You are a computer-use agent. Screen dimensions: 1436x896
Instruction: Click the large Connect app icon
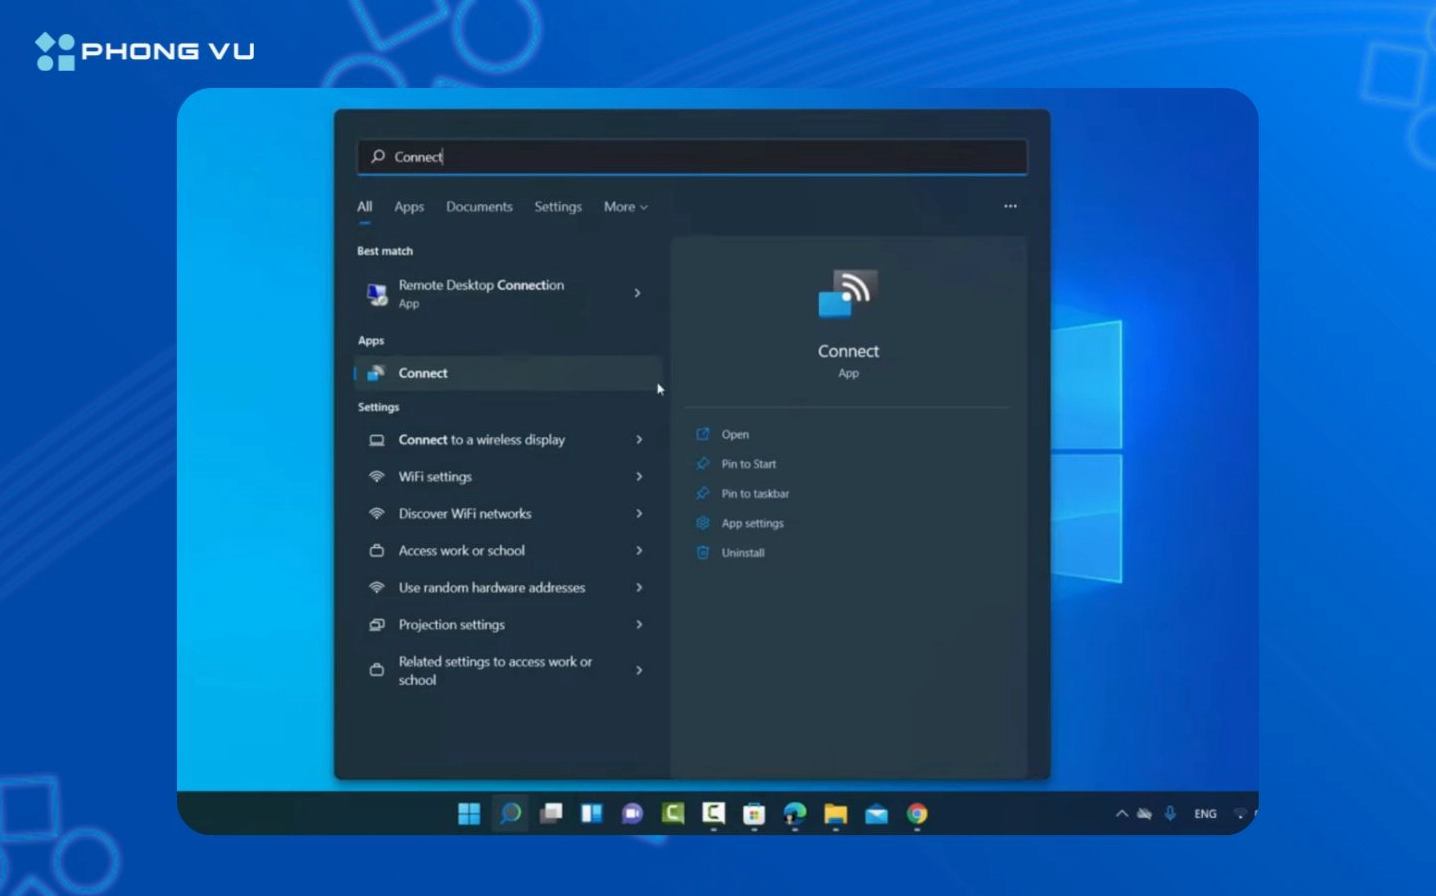pos(848,294)
